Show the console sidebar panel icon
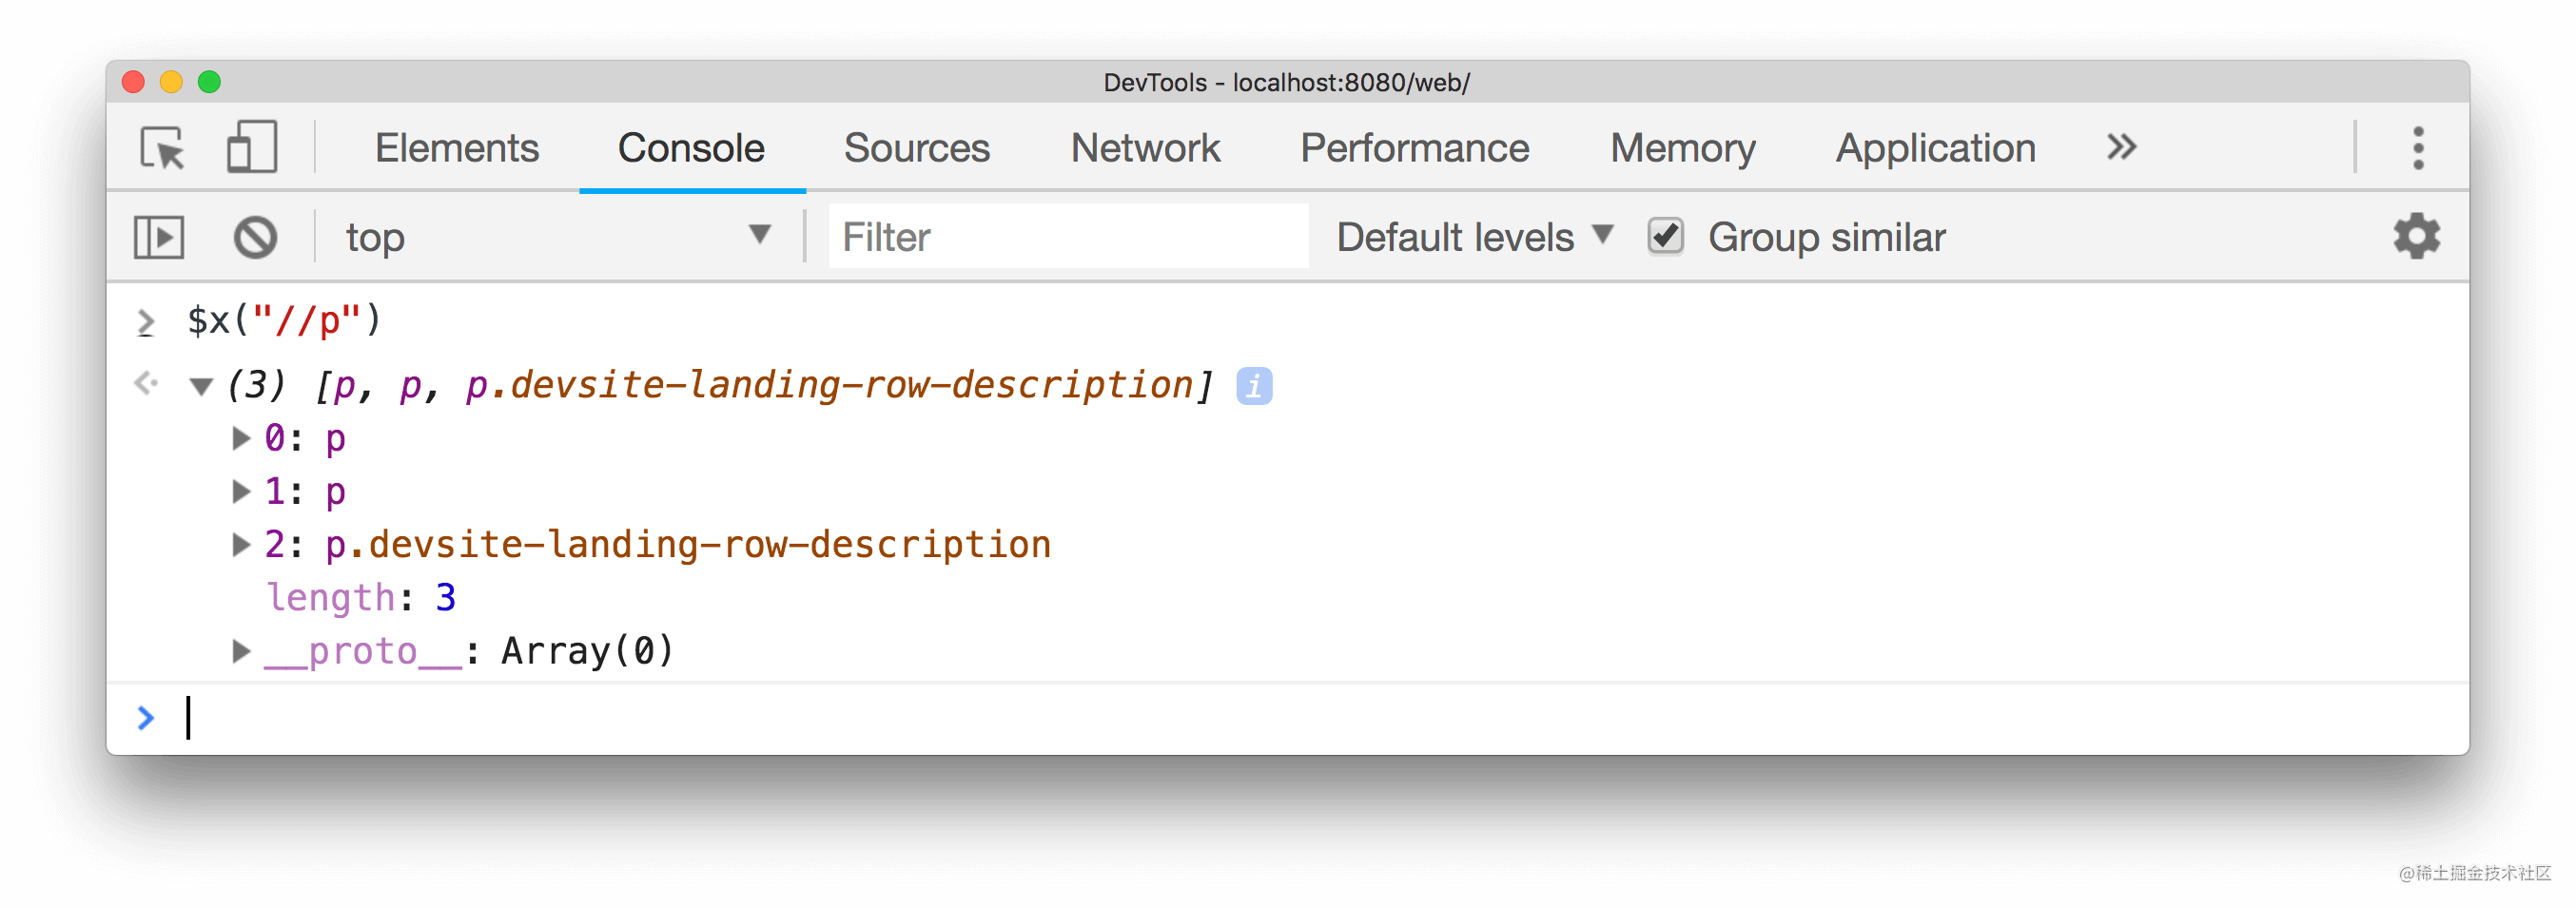This screenshot has height=907, width=2576. point(159,238)
